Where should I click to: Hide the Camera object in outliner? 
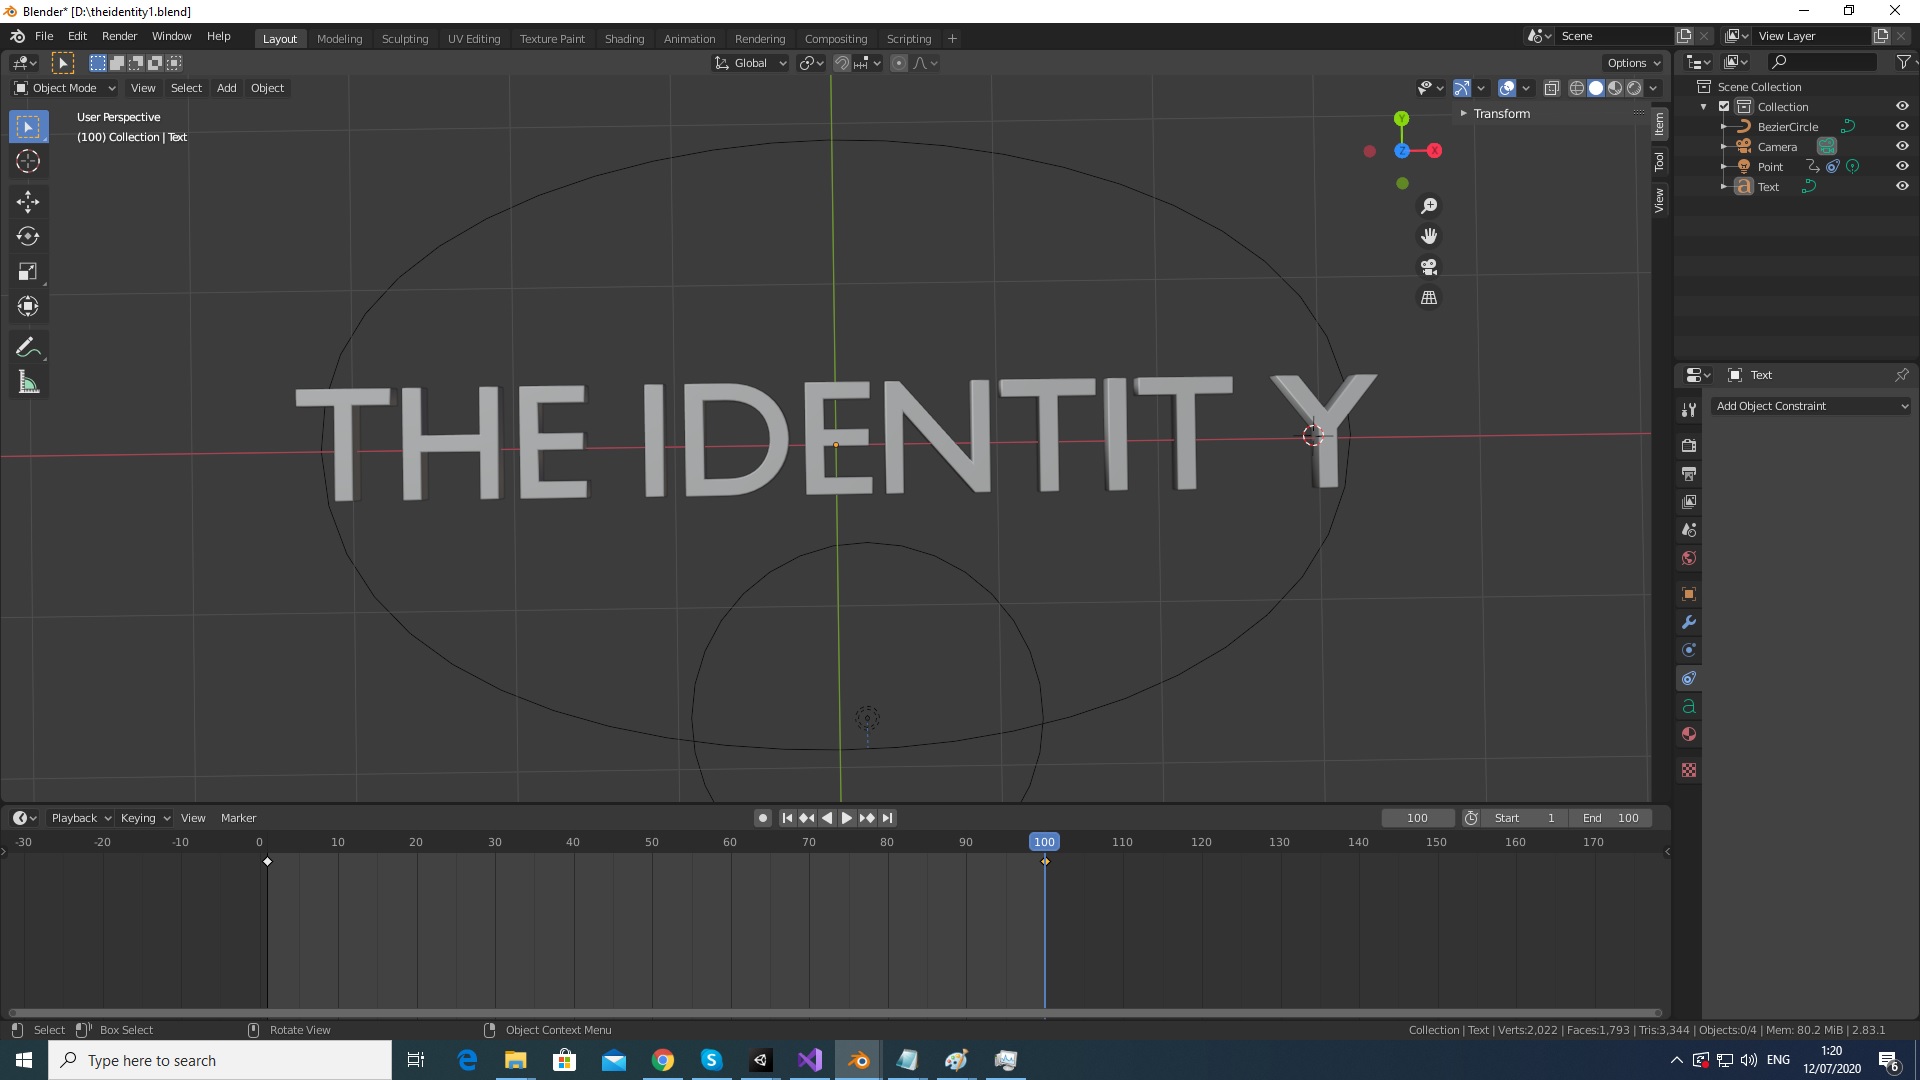(x=1902, y=146)
